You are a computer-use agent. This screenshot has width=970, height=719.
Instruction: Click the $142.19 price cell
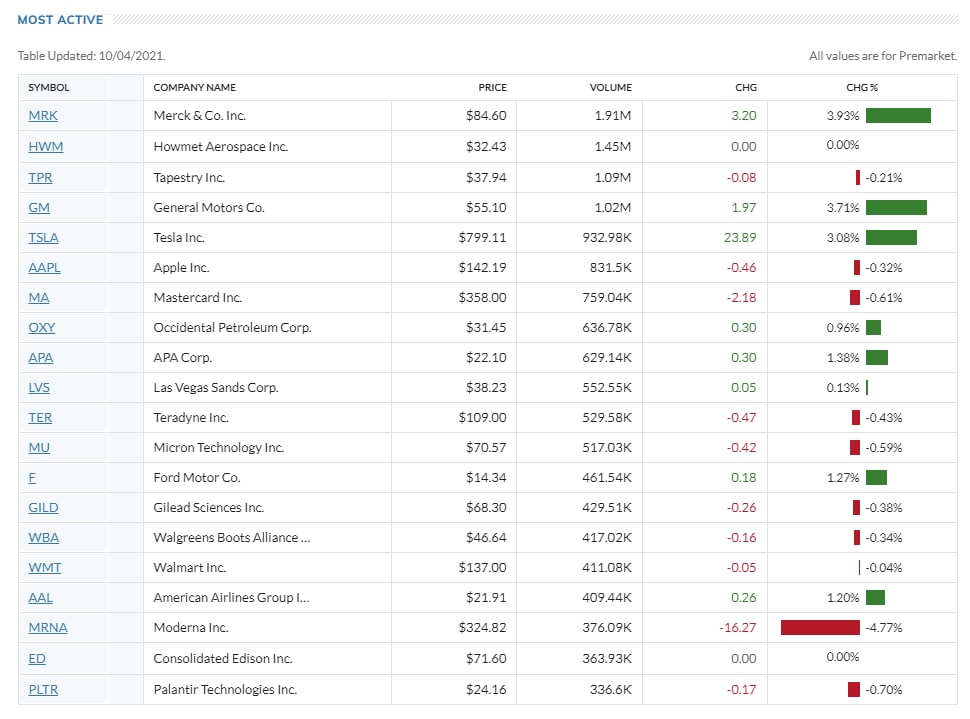[x=483, y=268]
